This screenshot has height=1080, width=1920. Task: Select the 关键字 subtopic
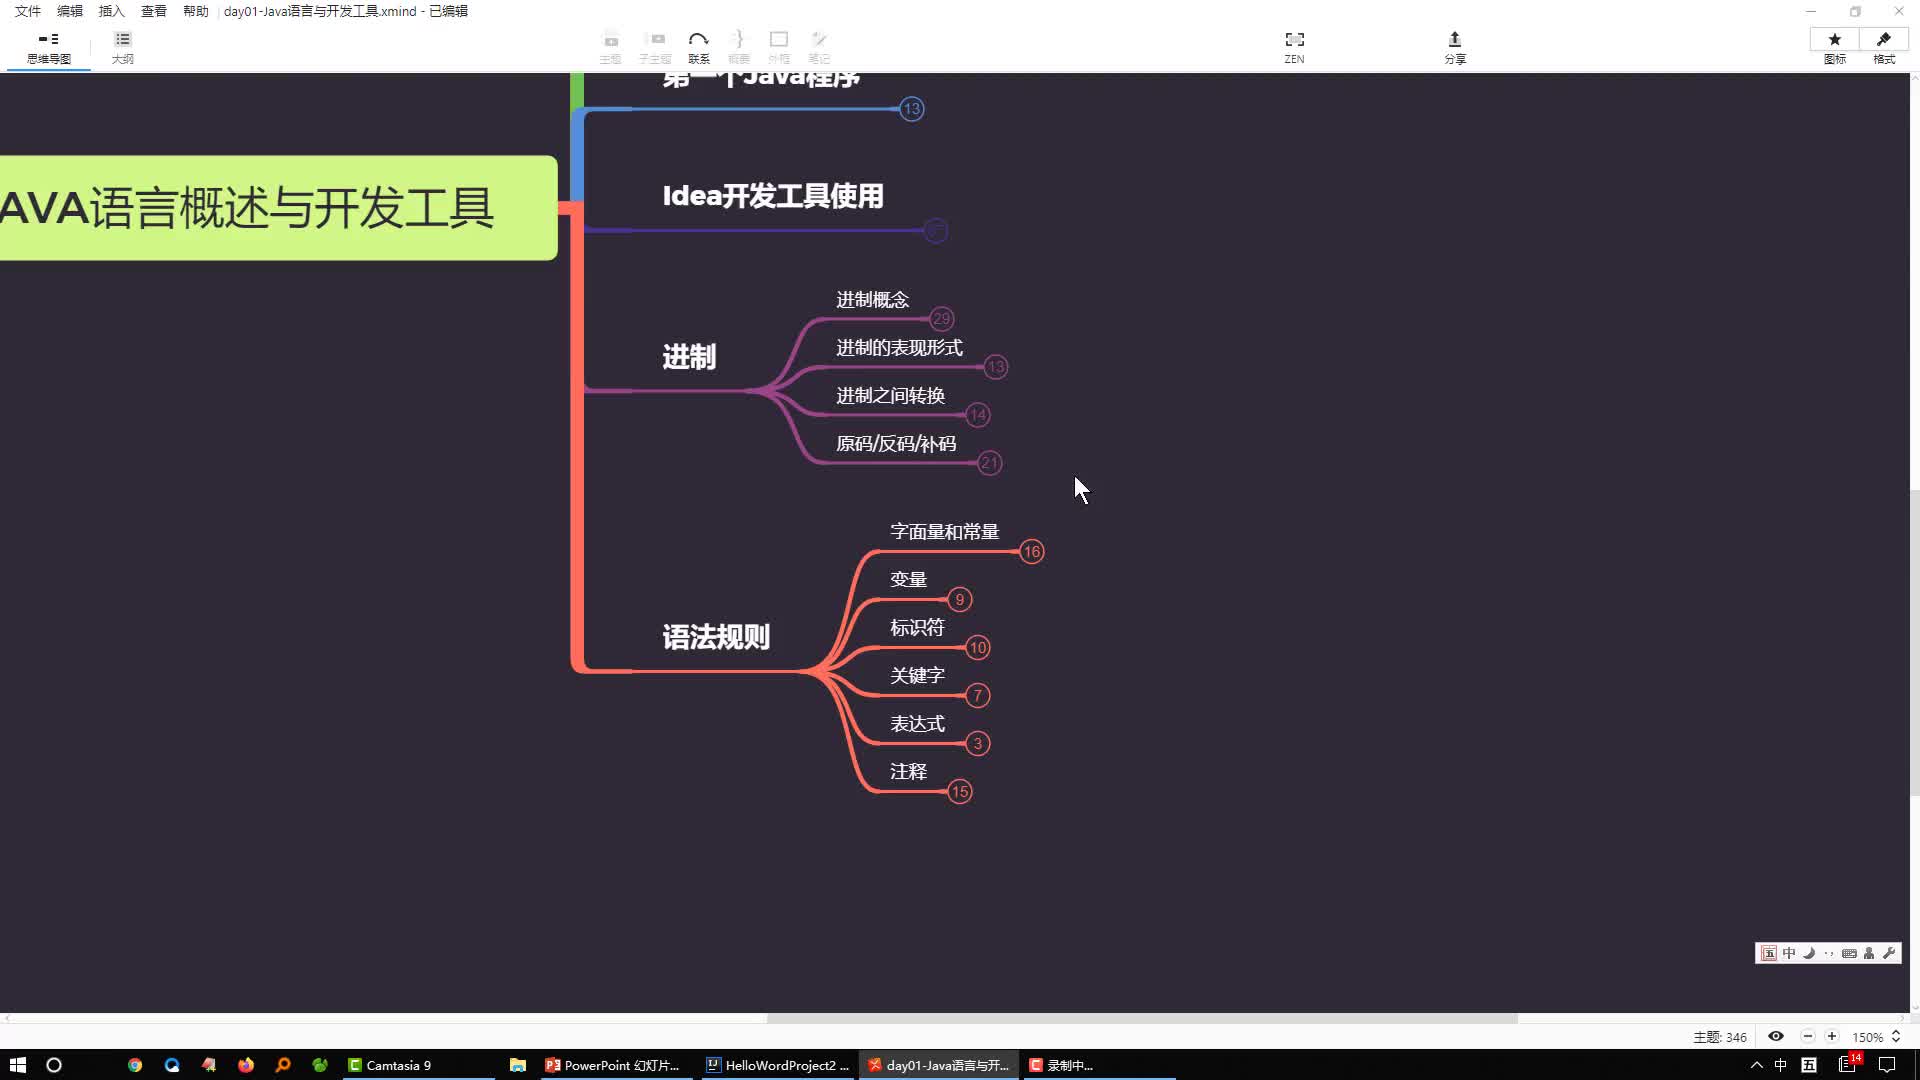[917, 676]
